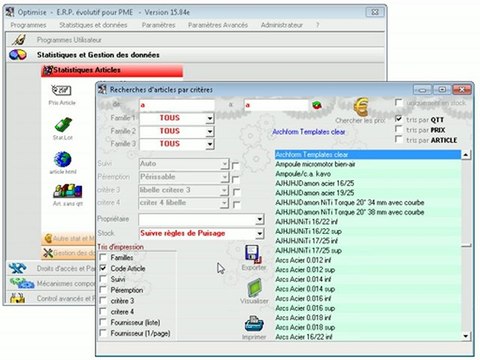Click the 'Archform Templates clear' blue link text
The width and height of the screenshot is (480, 360).
coord(309,132)
